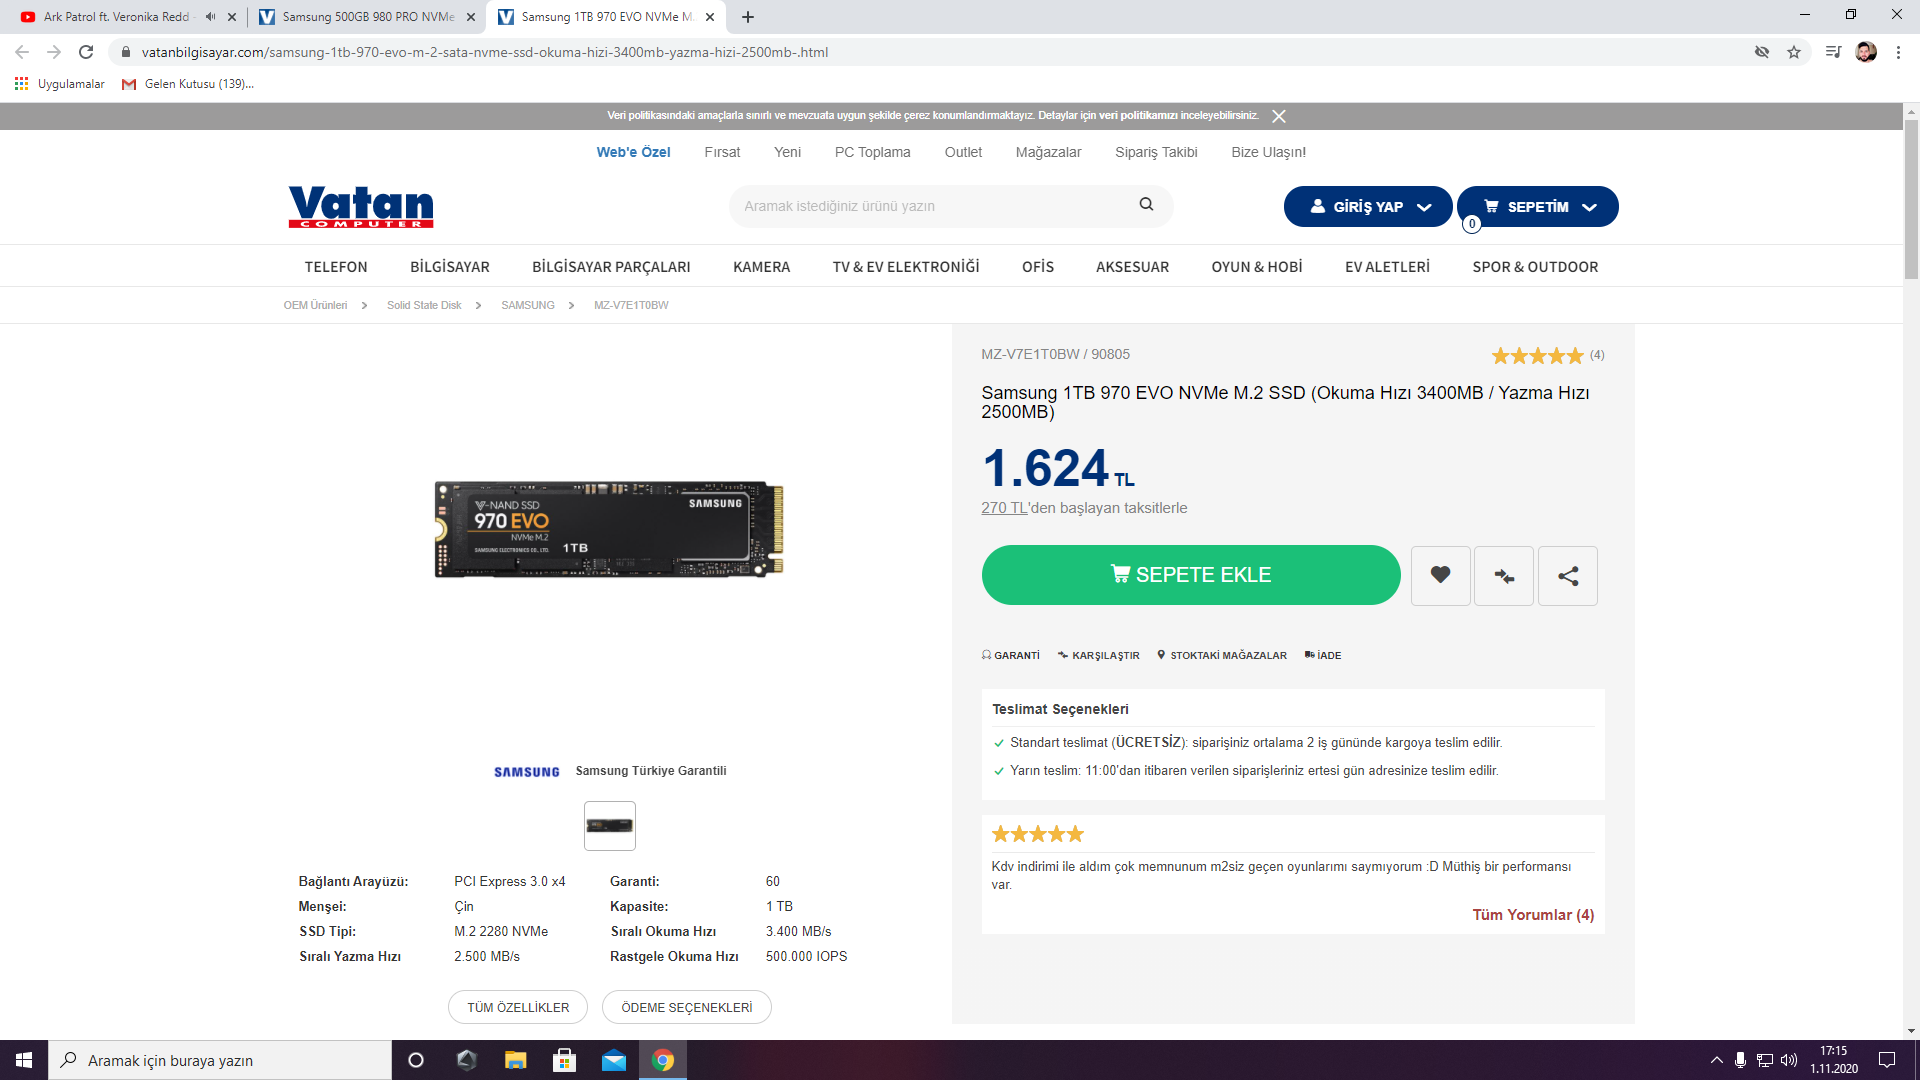Open BİLGİSAYAR PARÇALARI category menu
The height and width of the screenshot is (1080, 1920).
610,267
